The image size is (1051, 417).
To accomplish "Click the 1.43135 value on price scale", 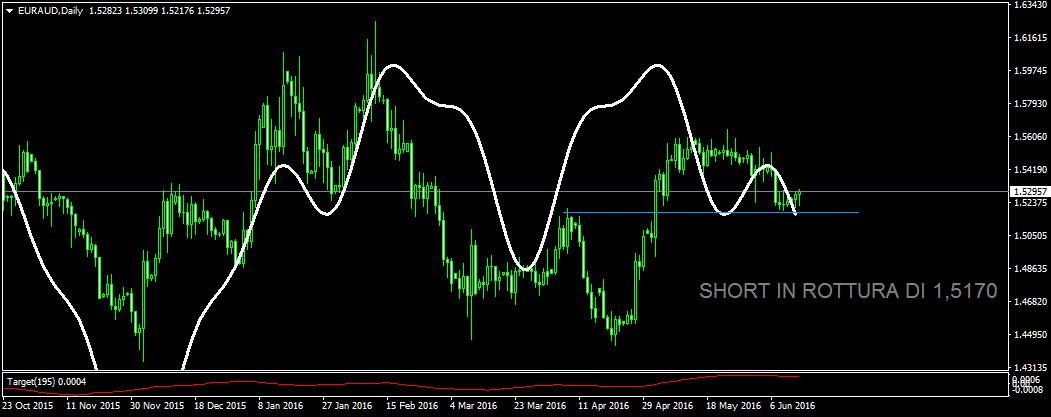I will [x=1029, y=367].
